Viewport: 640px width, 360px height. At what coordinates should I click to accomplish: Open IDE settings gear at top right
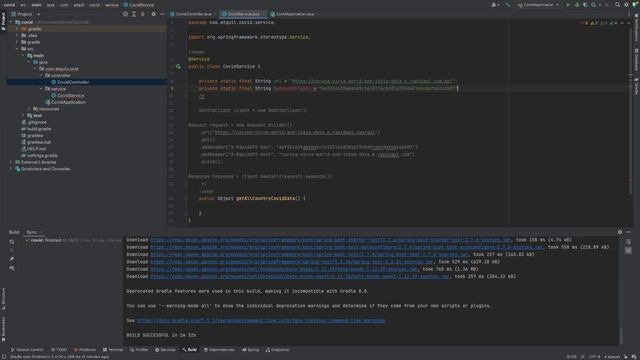[626, 5]
